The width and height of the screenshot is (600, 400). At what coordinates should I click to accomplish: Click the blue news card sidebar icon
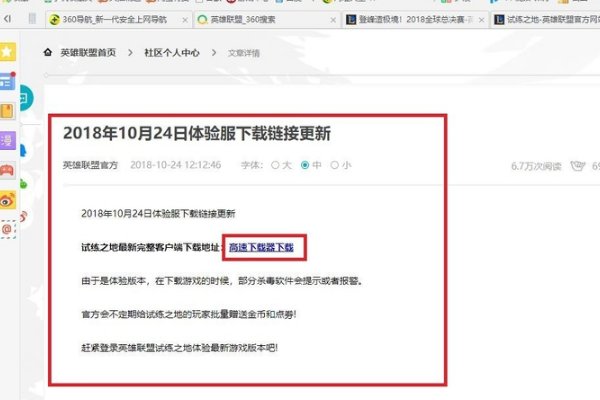[x=8, y=81]
